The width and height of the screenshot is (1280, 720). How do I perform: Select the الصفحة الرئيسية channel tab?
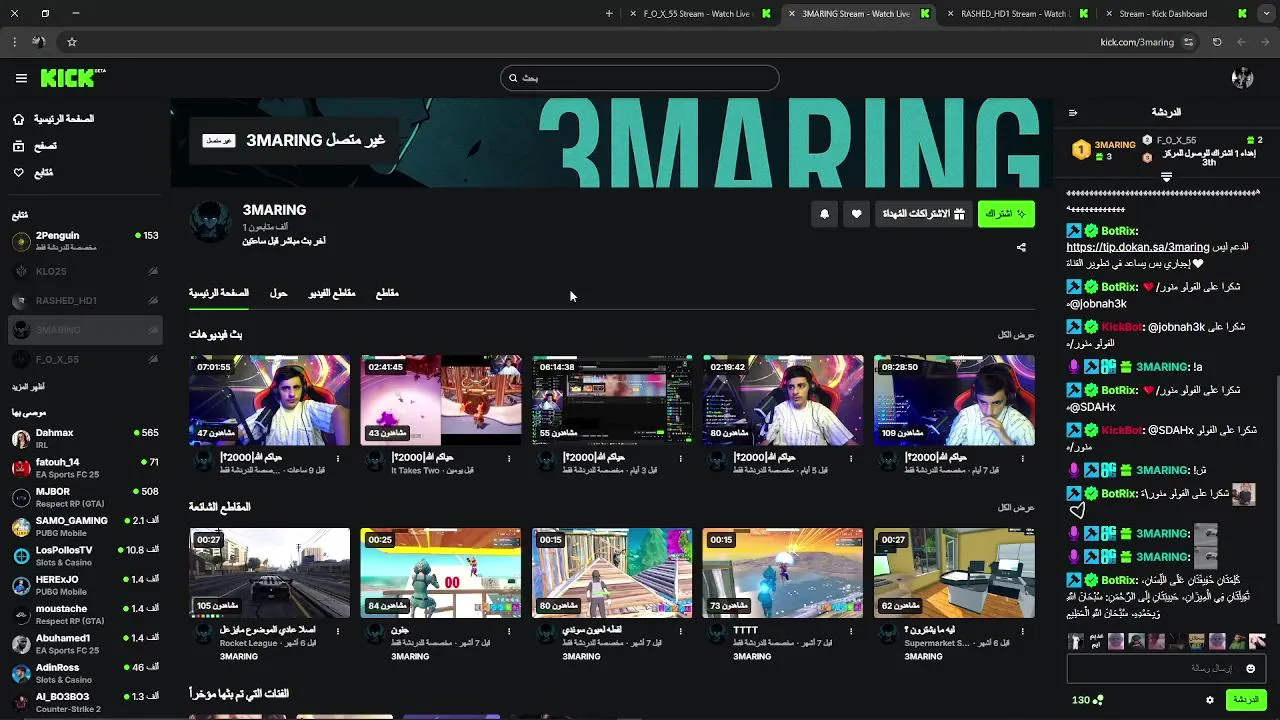pos(219,293)
